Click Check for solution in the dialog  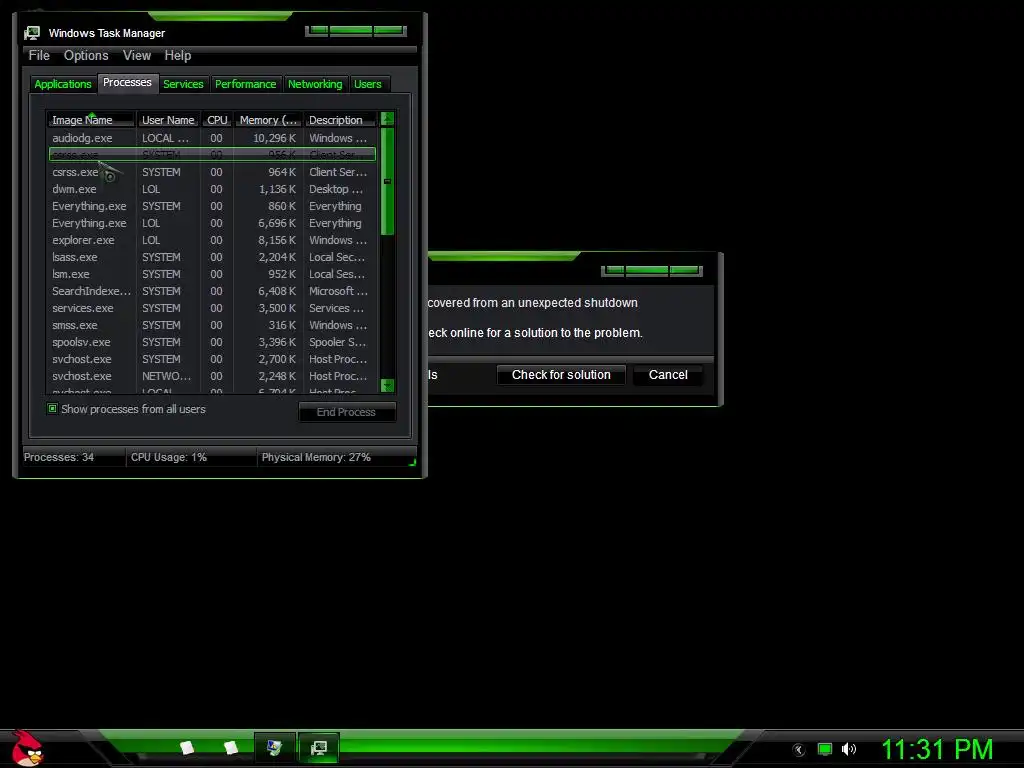[561, 375]
